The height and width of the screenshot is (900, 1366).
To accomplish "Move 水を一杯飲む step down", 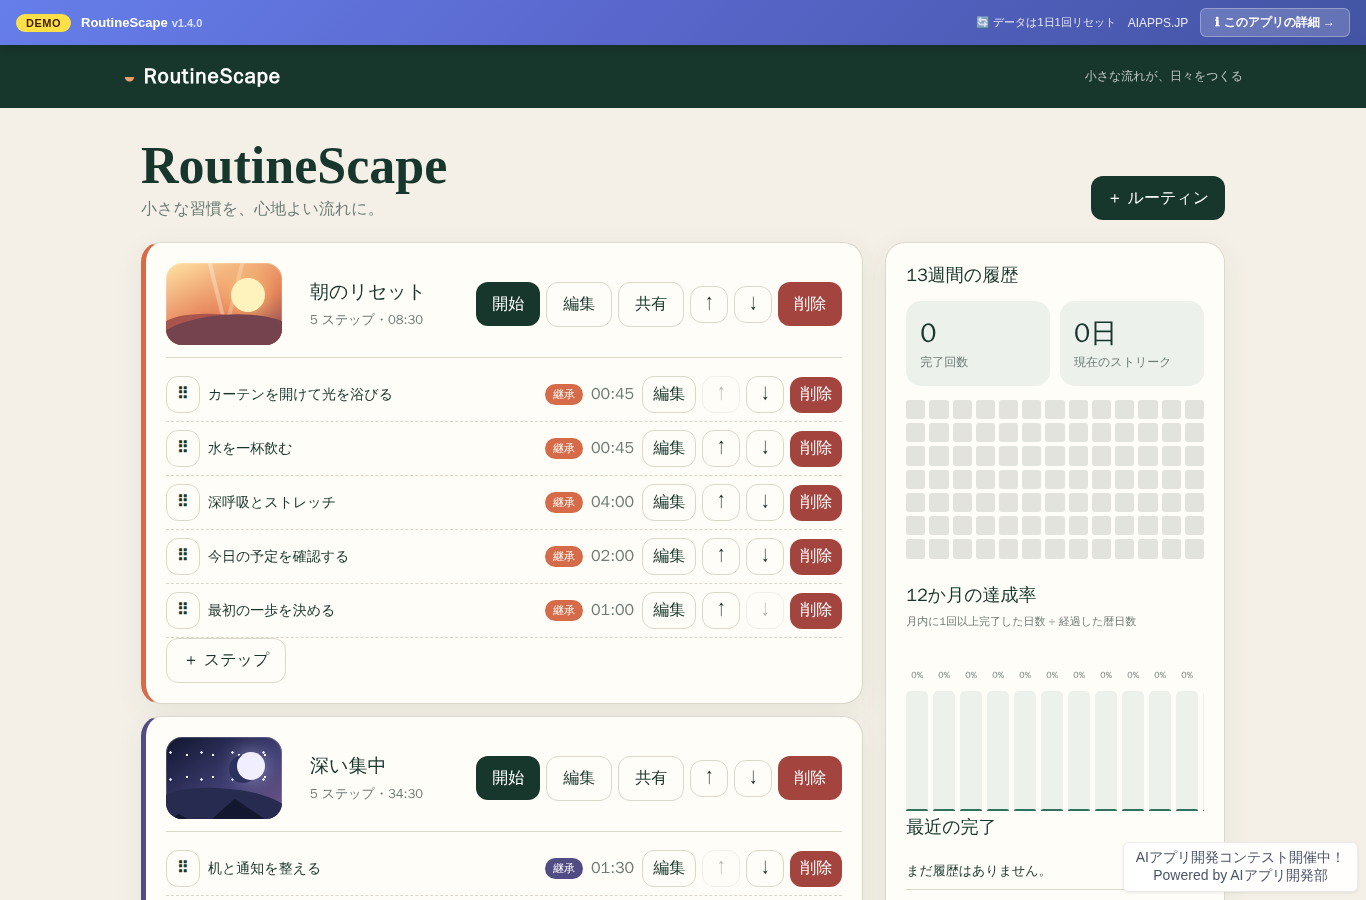I will coord(765,448).
